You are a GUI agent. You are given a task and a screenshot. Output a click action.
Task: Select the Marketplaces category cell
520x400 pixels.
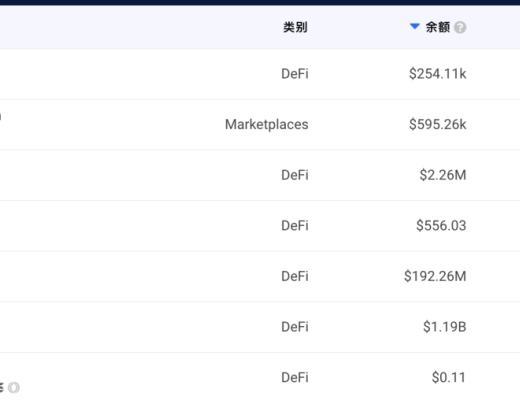pyautogui.click(x=266, y=125)
